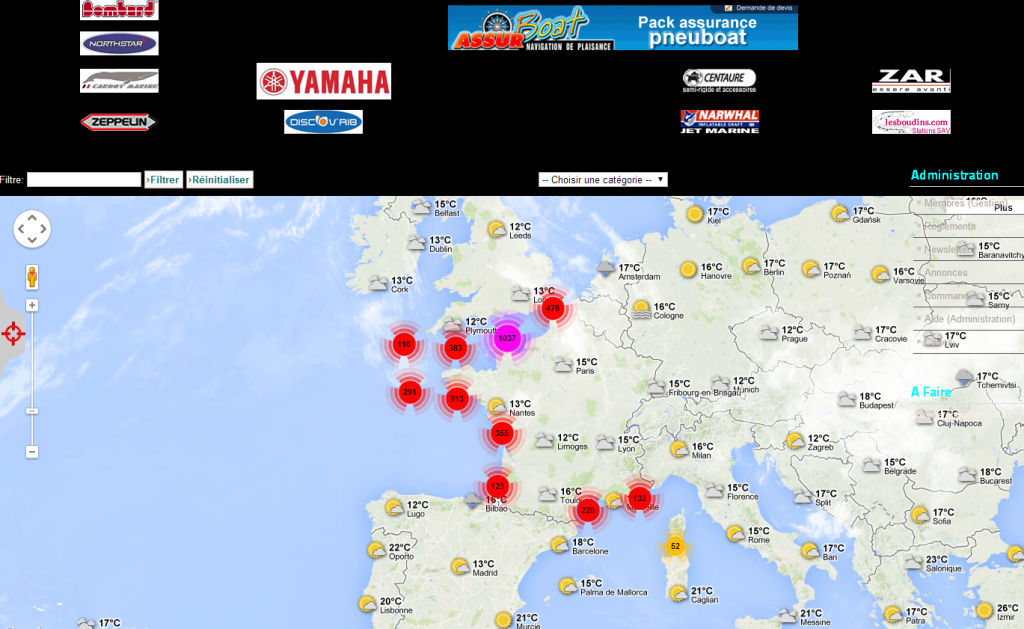This screenshot has height=629, width=1024.
Task: Open the Zeppelin brand logo
Action: pyautogui.click(x=119, y=122)
